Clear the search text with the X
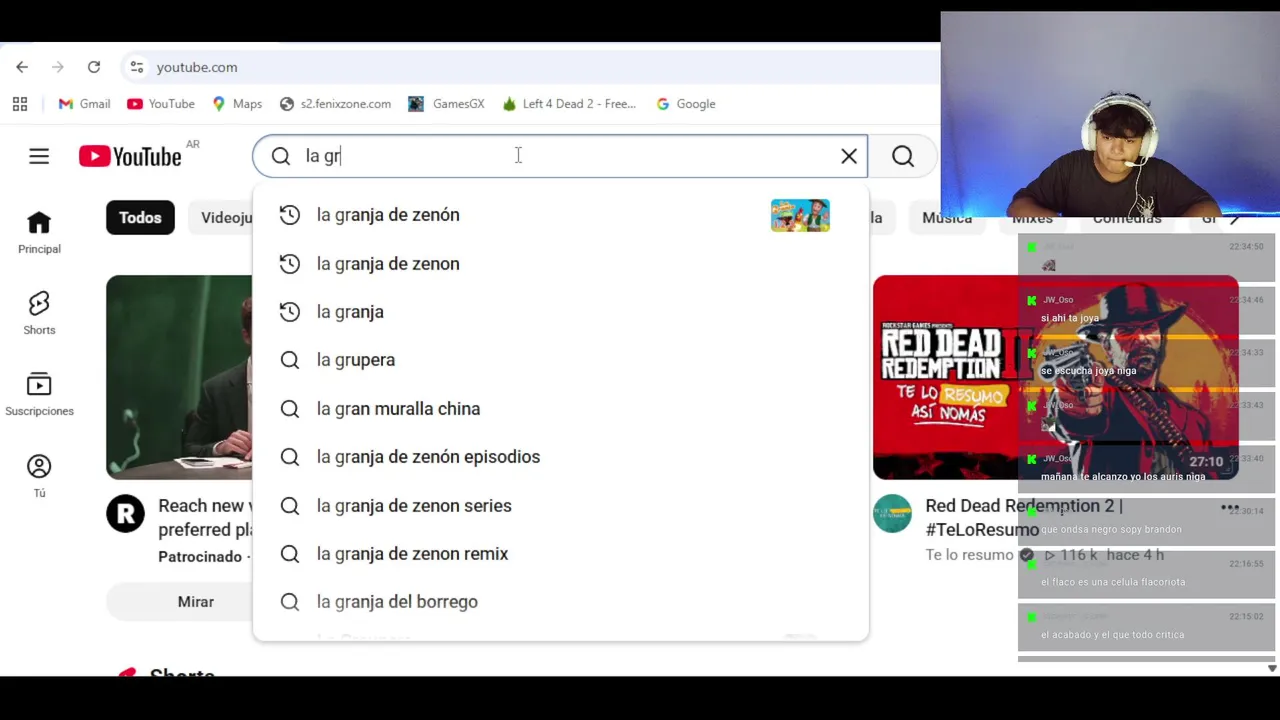This screenshot has height=720, width=1280. tap(849, 156)
